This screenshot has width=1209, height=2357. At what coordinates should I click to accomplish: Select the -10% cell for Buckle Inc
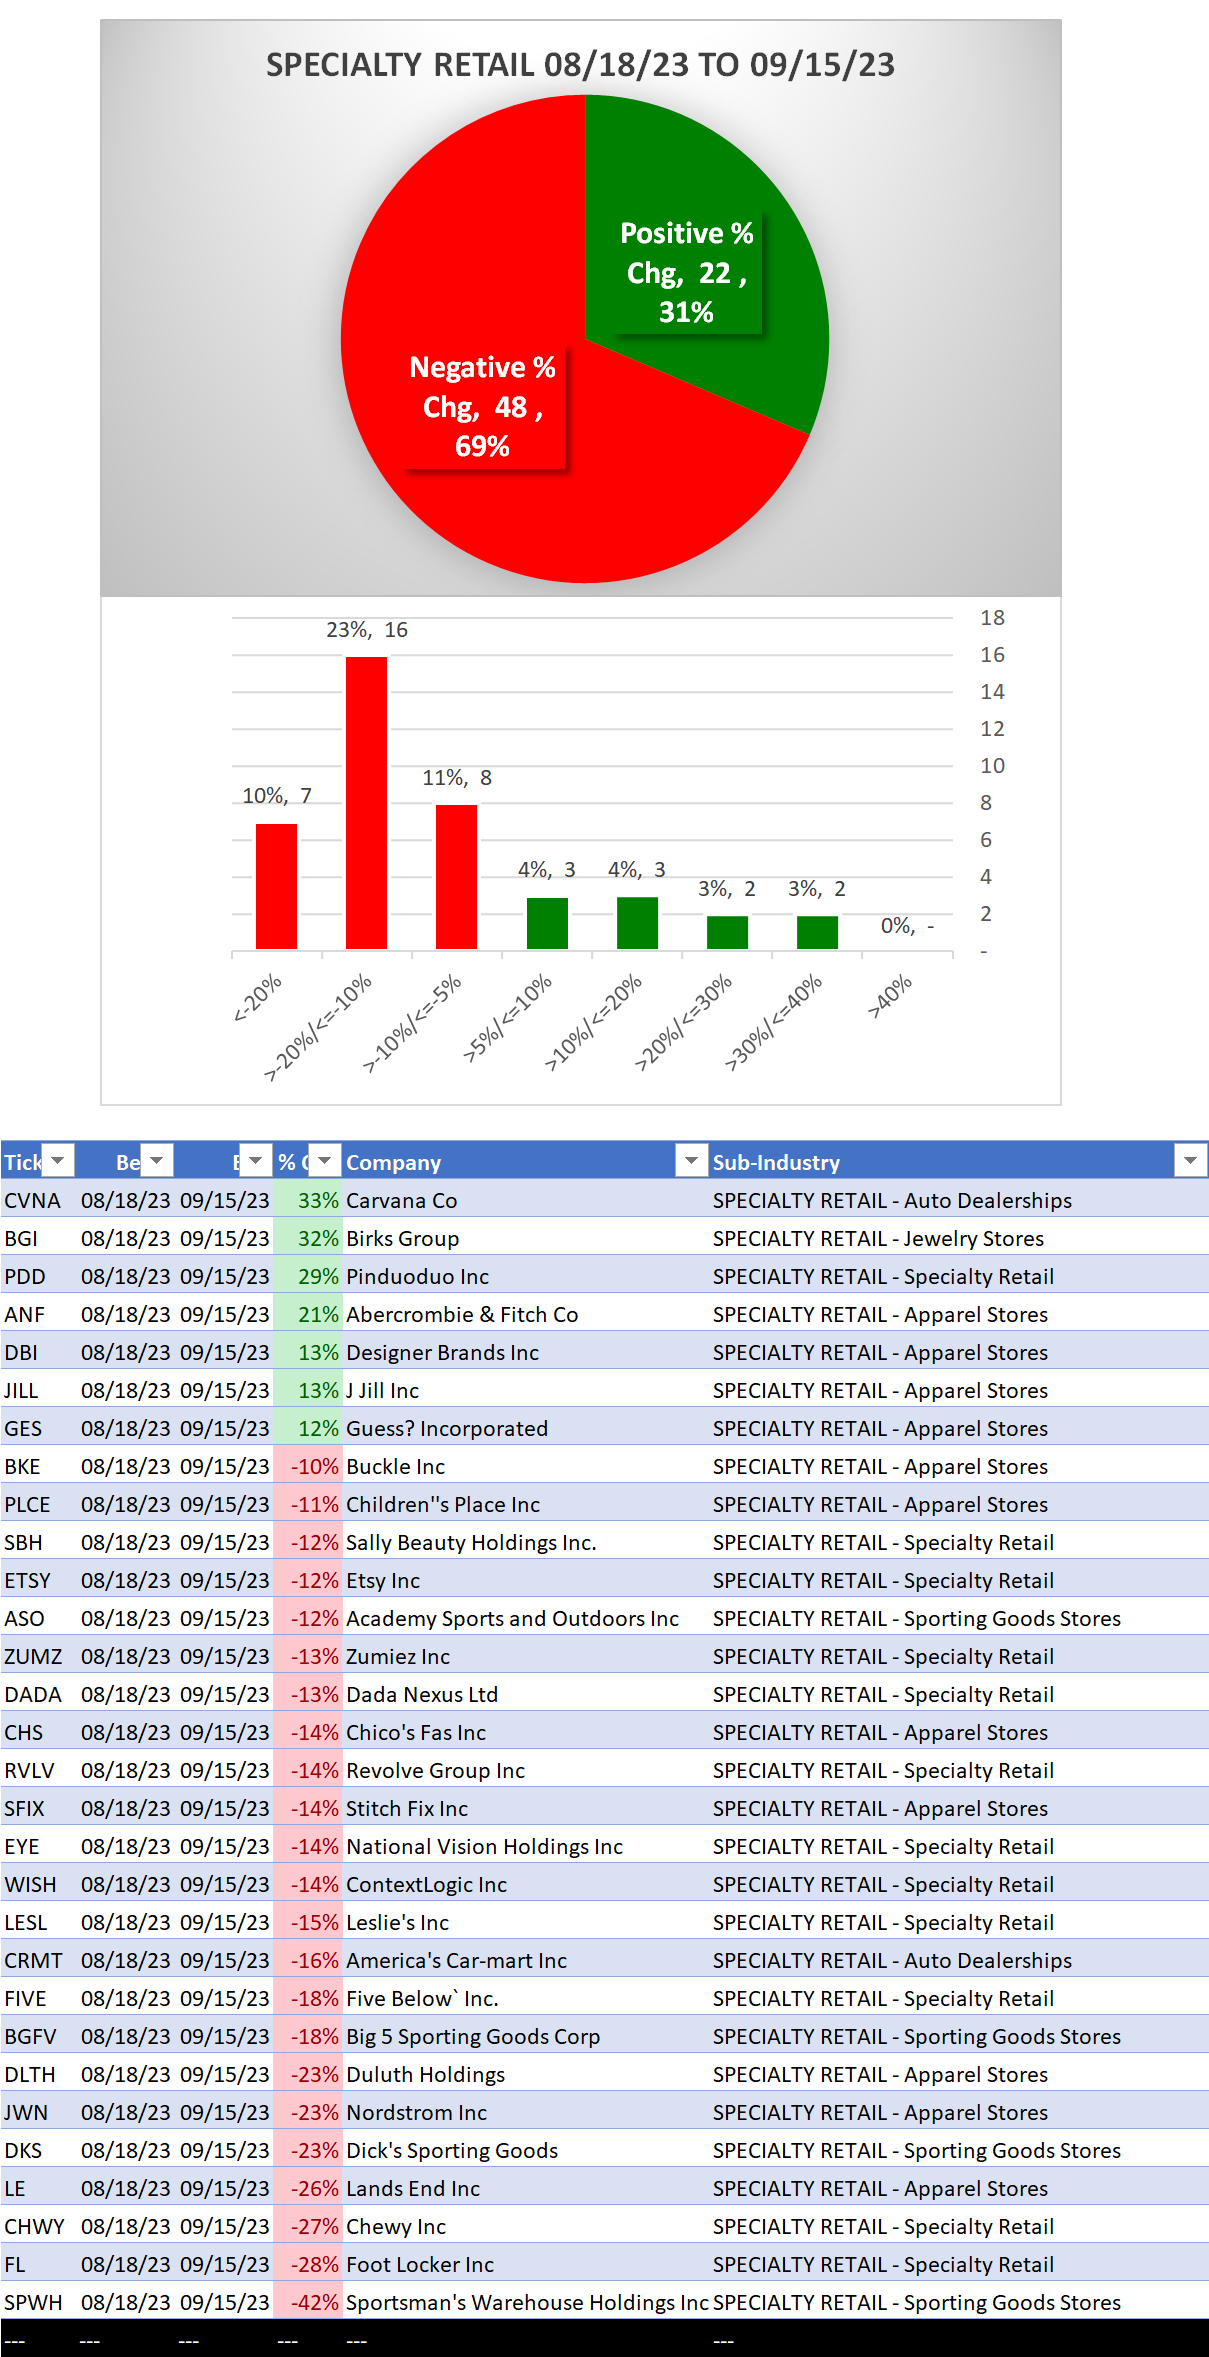pyautogui.click(x=308, y=1466)
